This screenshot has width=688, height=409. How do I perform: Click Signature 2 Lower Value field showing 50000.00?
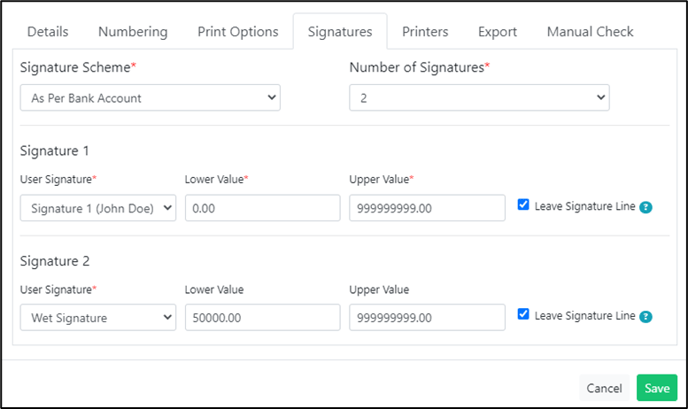262,317
